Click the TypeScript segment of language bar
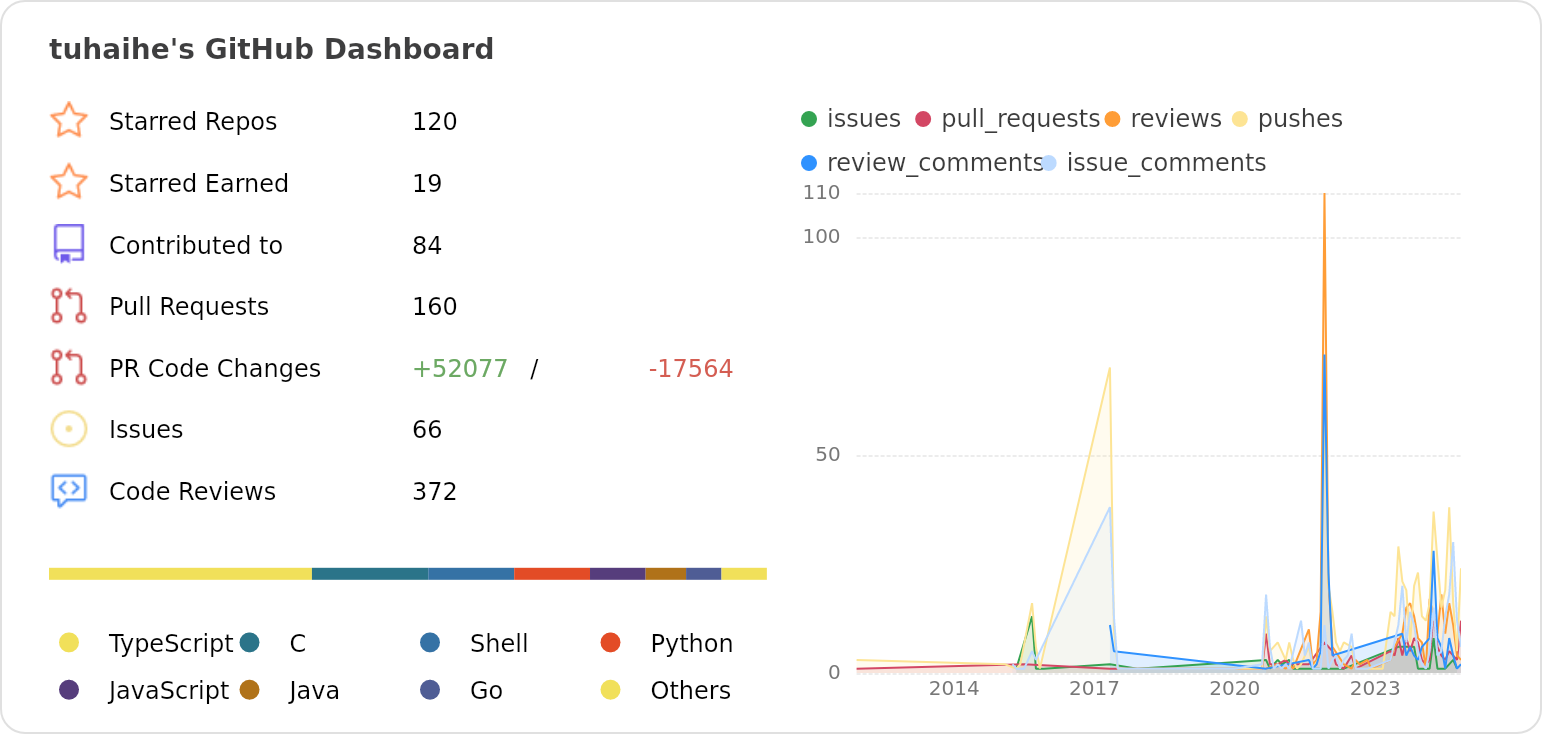 (x=180, y=574)
